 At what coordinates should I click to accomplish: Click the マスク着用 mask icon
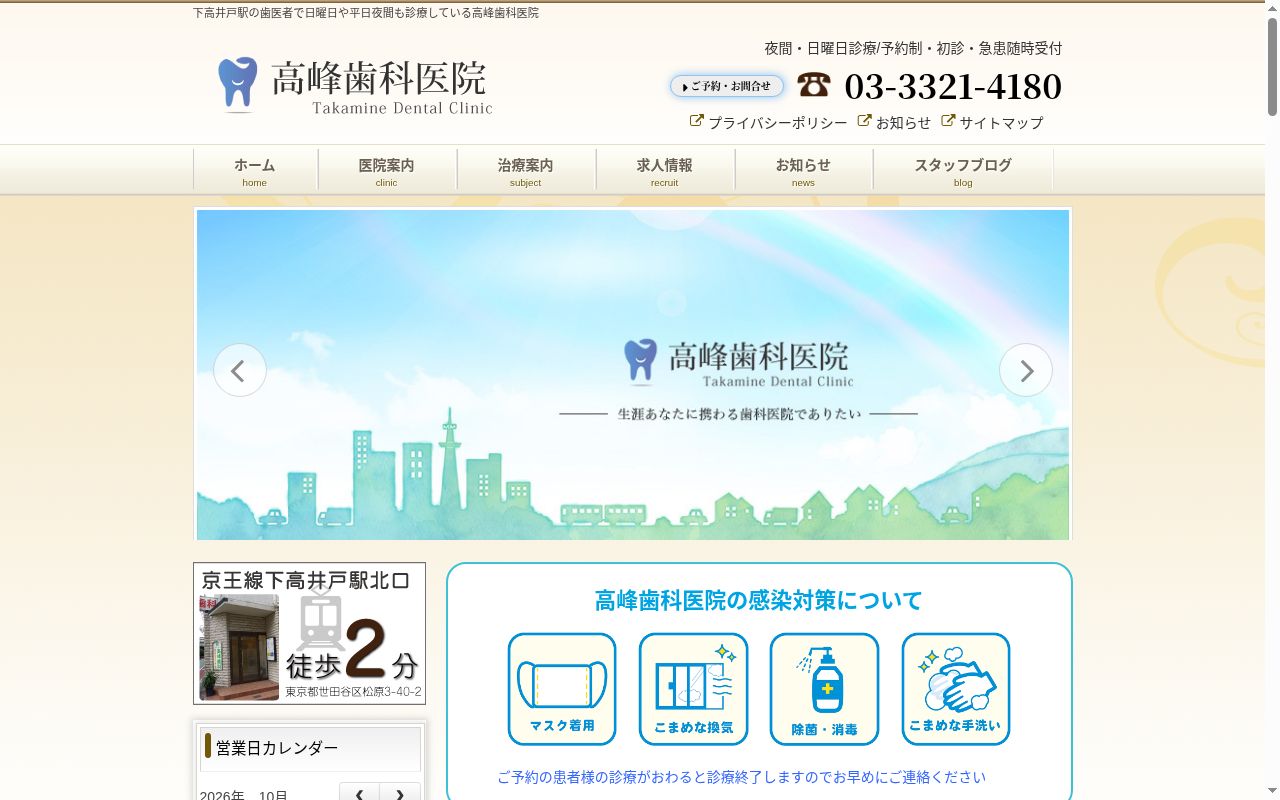coord(562,689)
